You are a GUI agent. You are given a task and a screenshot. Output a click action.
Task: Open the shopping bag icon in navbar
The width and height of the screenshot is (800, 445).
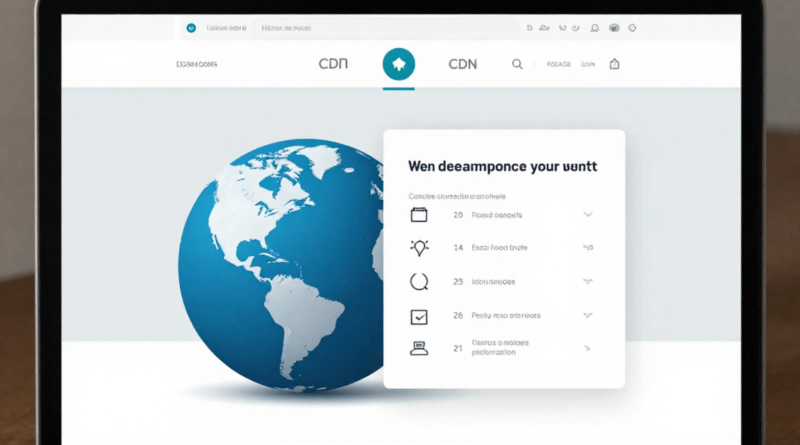click(614, 64)
